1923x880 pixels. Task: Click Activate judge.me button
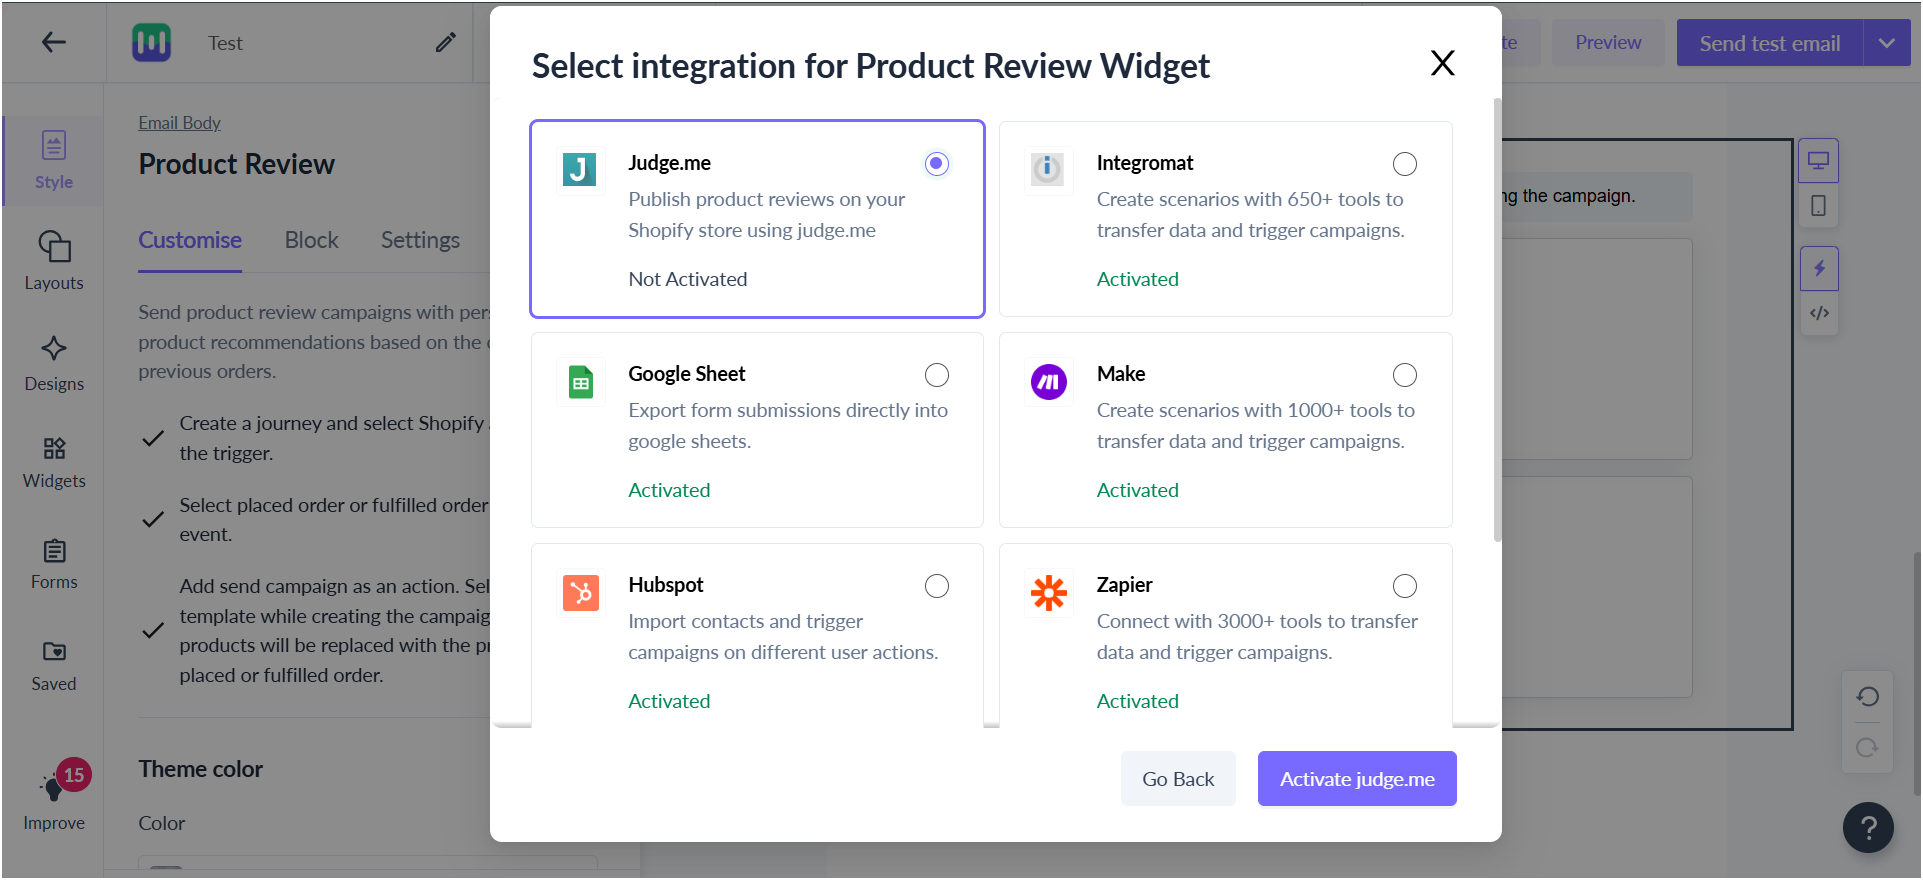click(x=1357, y=778)
